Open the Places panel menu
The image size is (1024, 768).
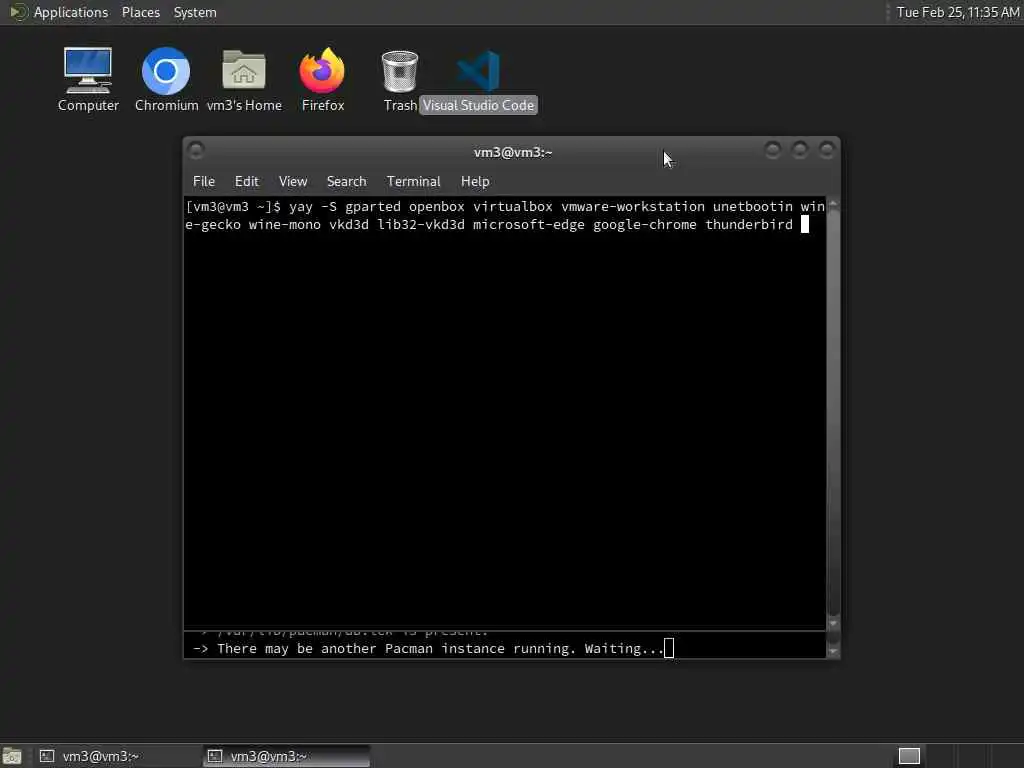pos(141,12)
